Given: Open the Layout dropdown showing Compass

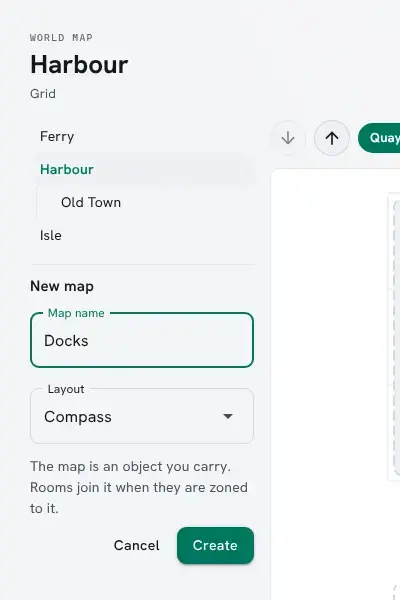Looking at the screenshot, I should click(x=142, y=416).
